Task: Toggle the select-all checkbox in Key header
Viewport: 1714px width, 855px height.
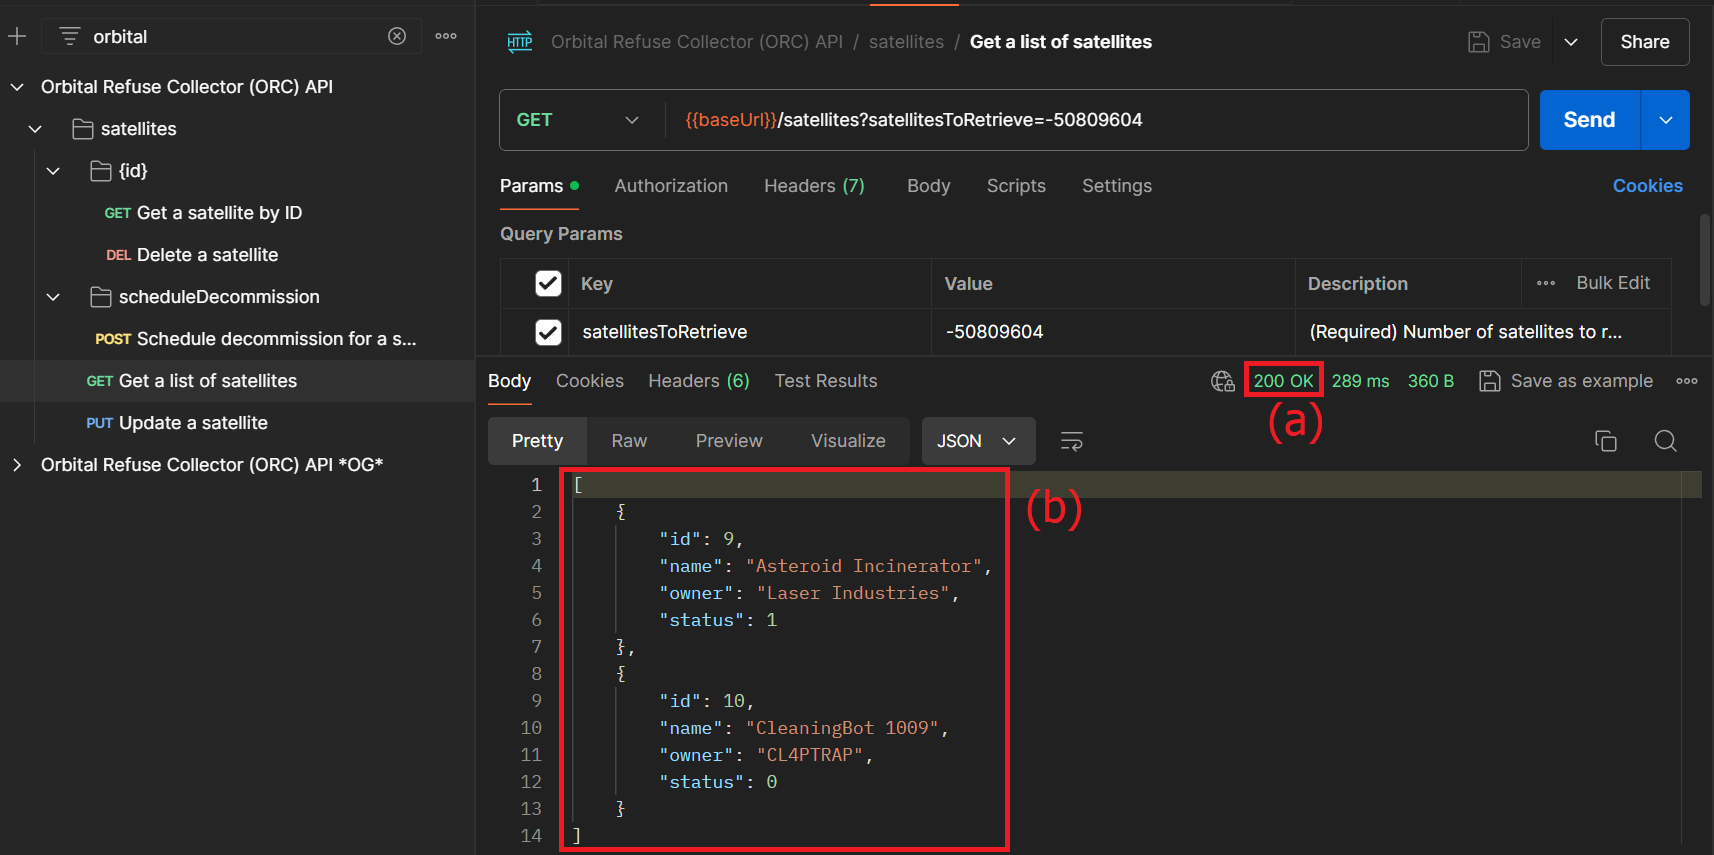Action: 548,284
